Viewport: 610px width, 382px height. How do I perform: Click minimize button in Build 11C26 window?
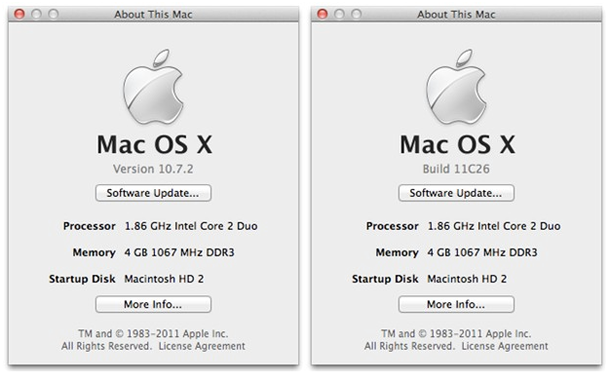(339, 14)
